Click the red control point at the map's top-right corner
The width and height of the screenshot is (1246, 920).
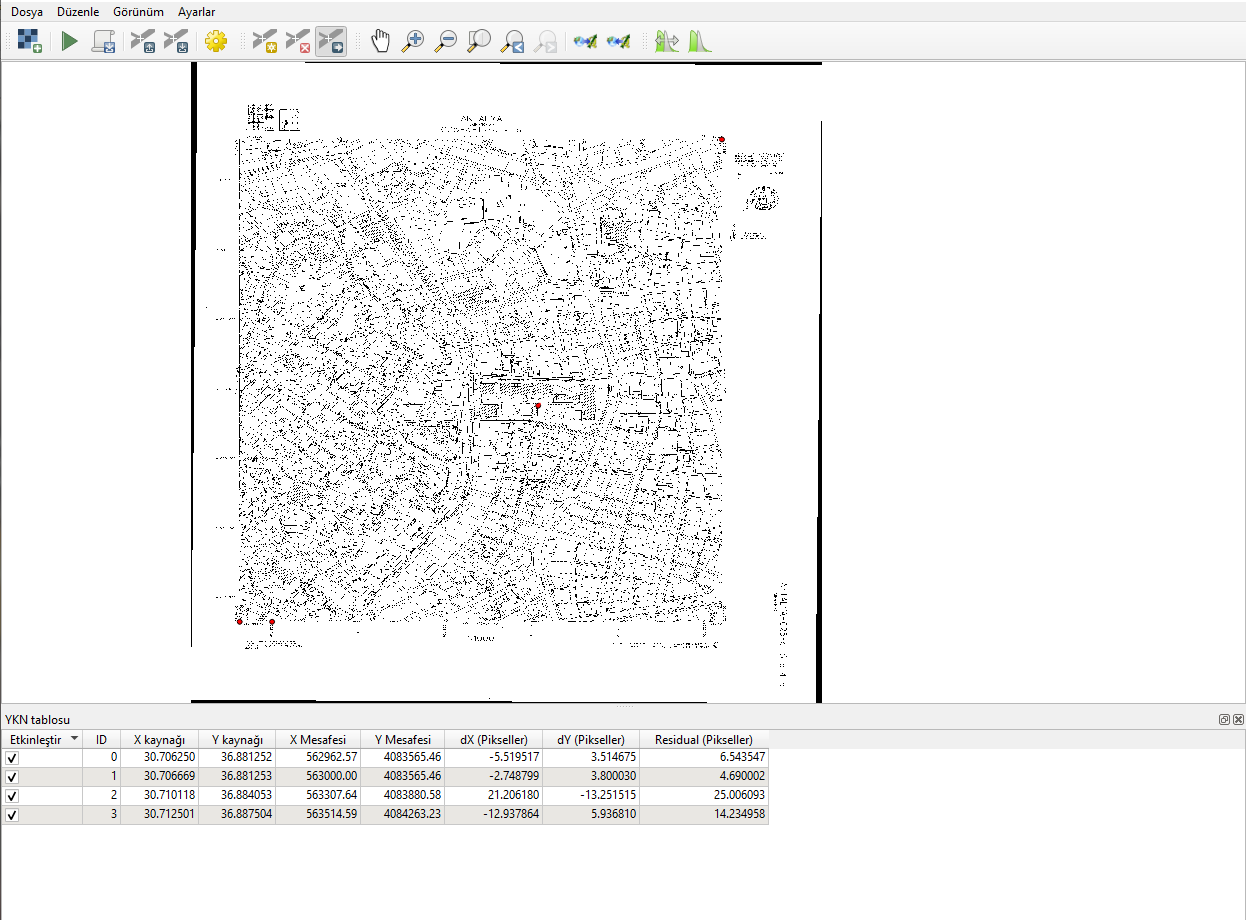point(722,140)
